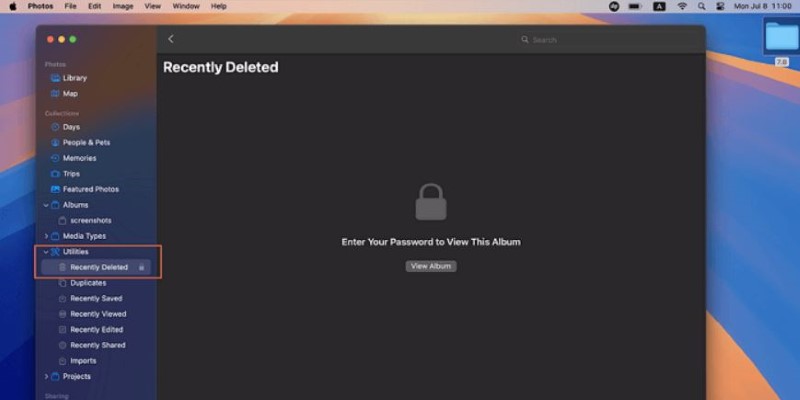Viewport: 800px width, 400px height.
Task: Select the Memories collection
Action: [73, 158]
